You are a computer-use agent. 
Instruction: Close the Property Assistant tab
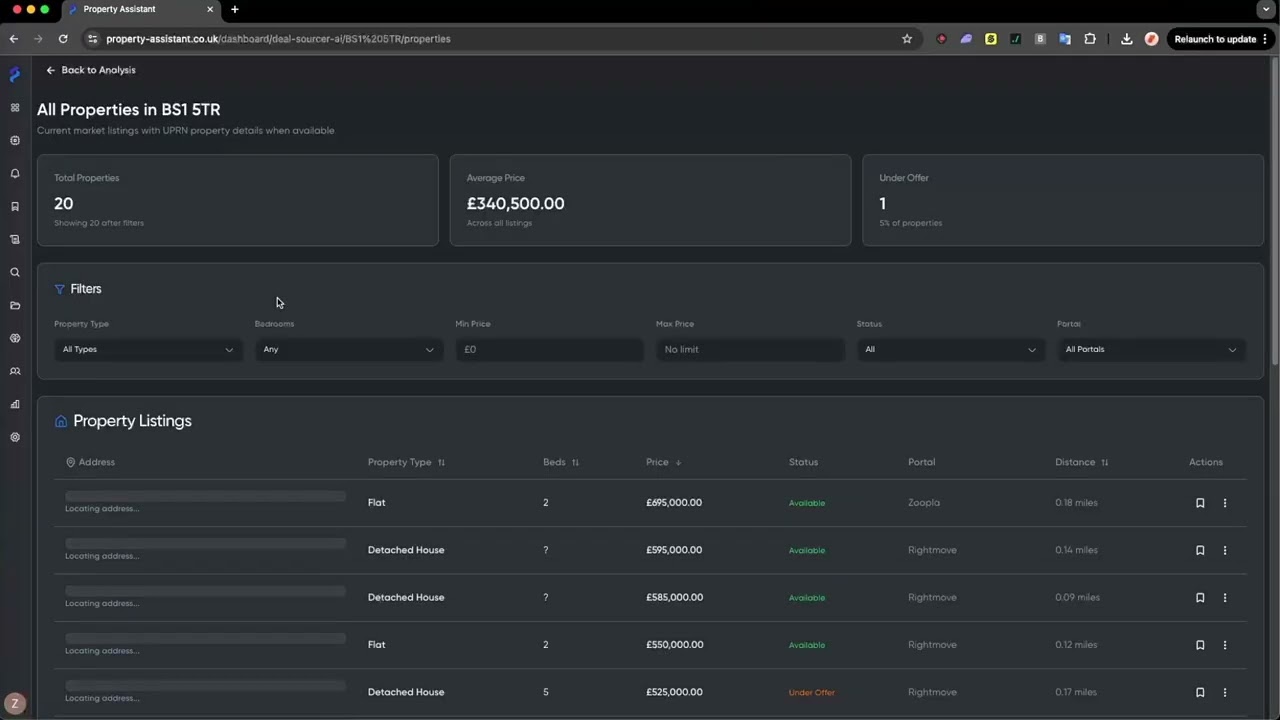tap(210, 9)
